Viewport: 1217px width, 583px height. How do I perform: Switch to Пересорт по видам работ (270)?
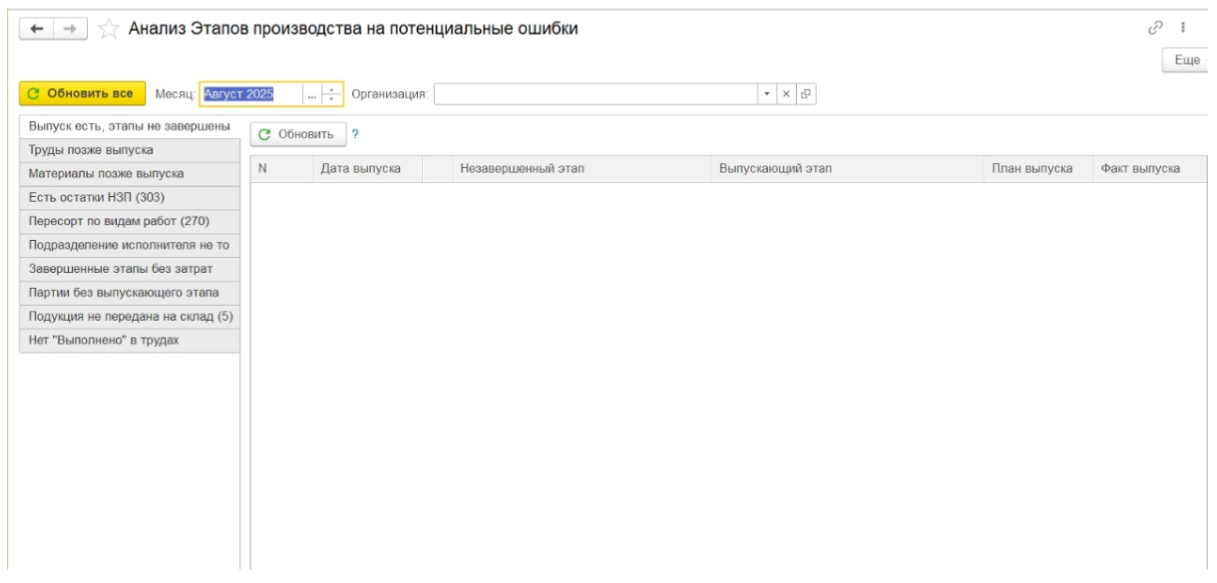pos(130,221)
